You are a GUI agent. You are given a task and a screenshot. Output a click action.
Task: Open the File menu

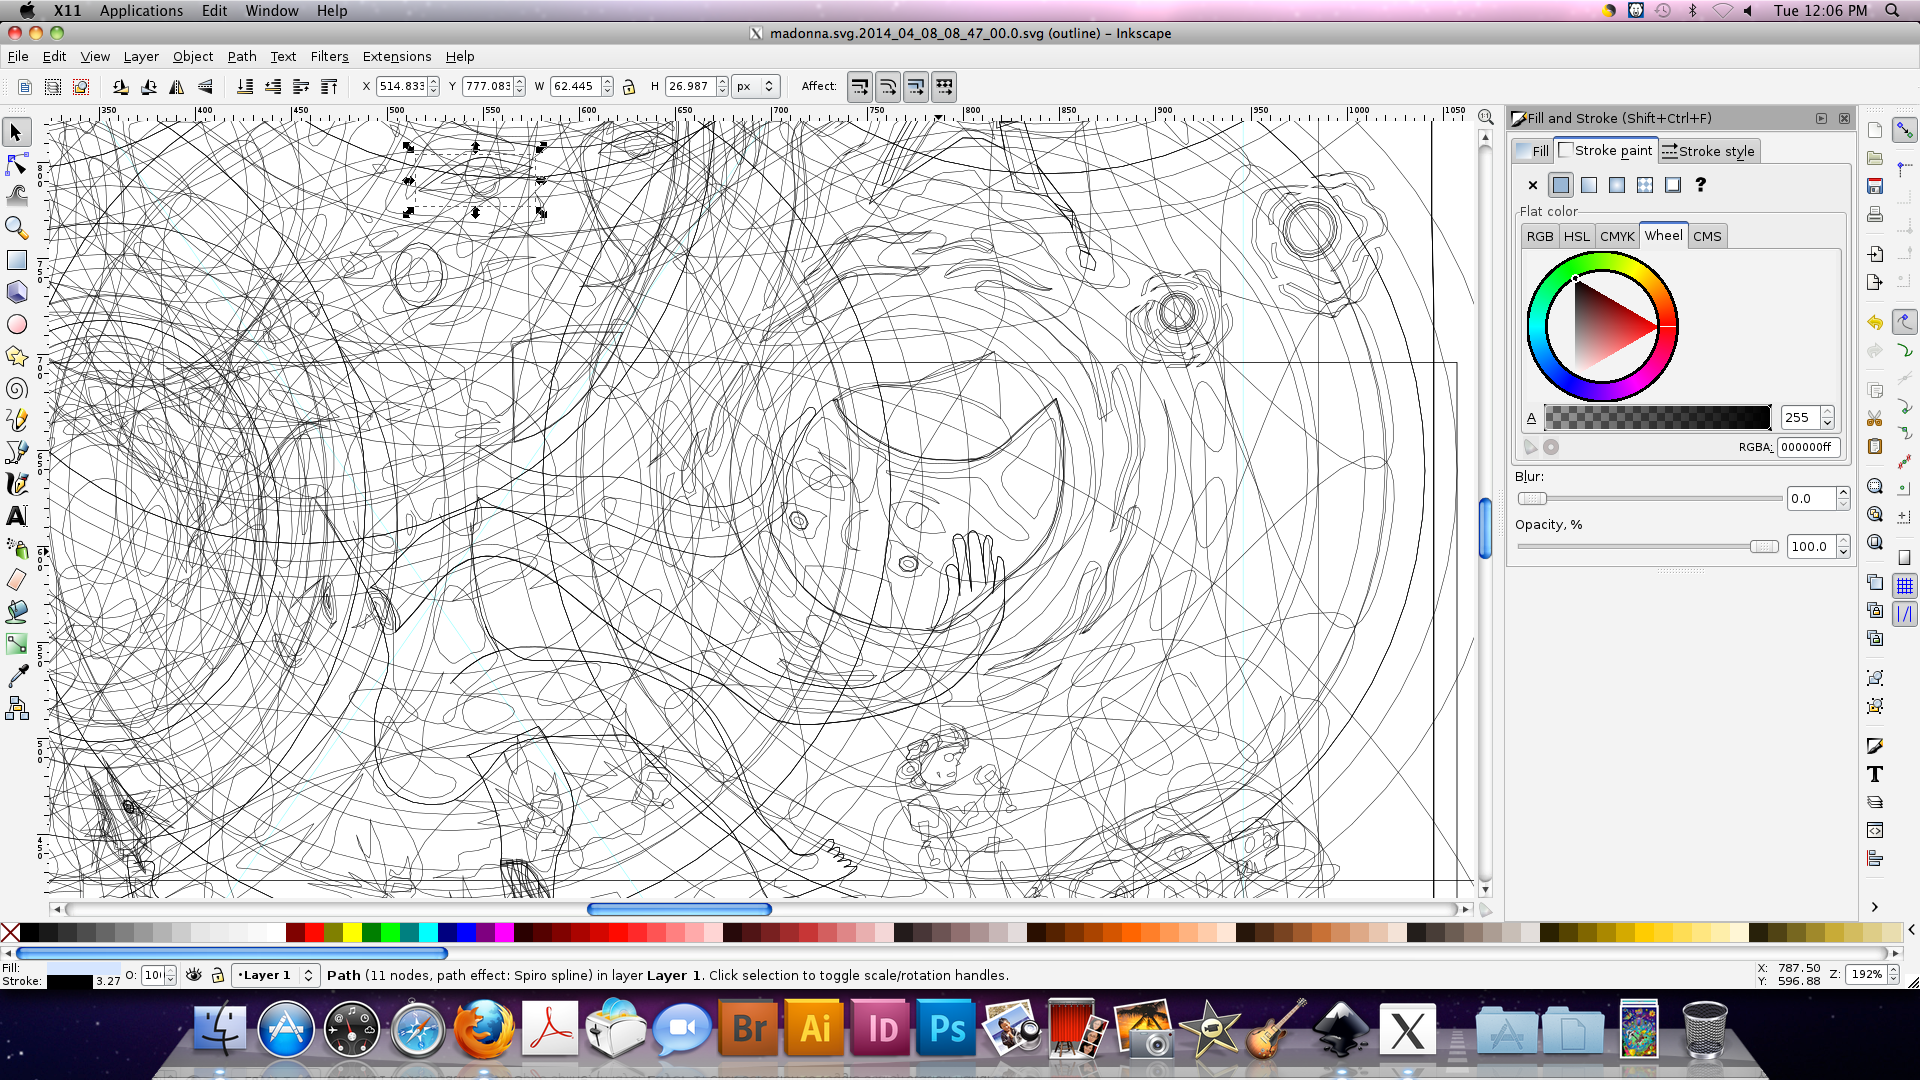point(18,57)
